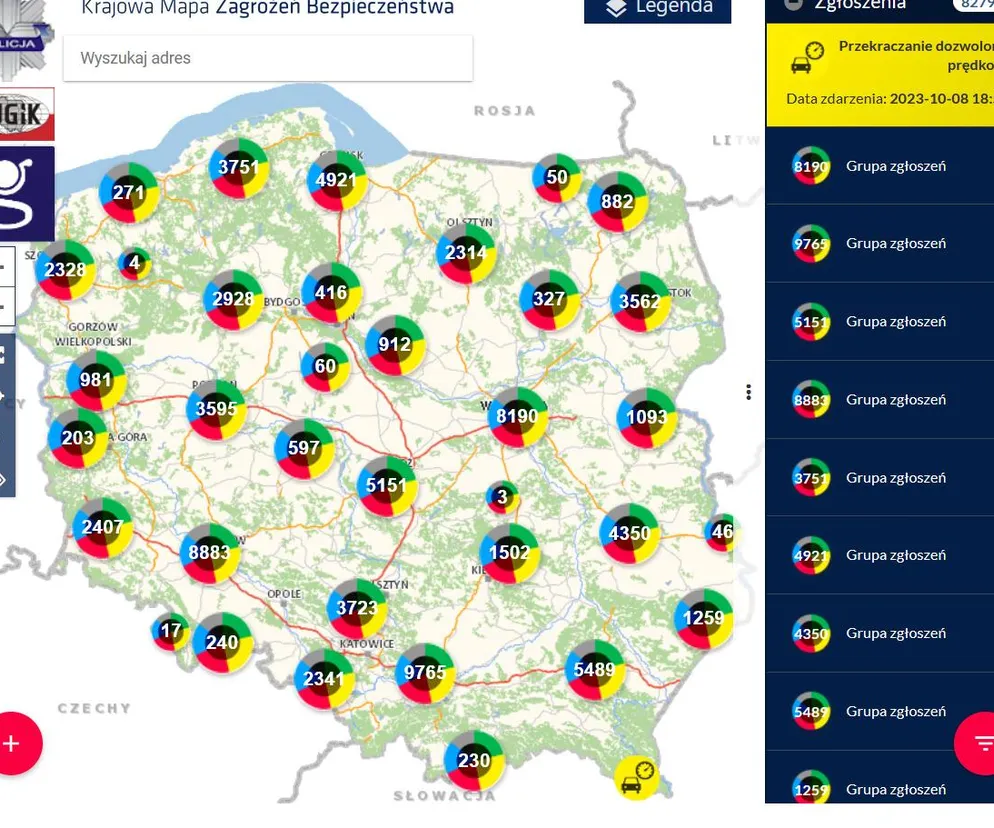Click the 271 map cluster

point(129,192)
